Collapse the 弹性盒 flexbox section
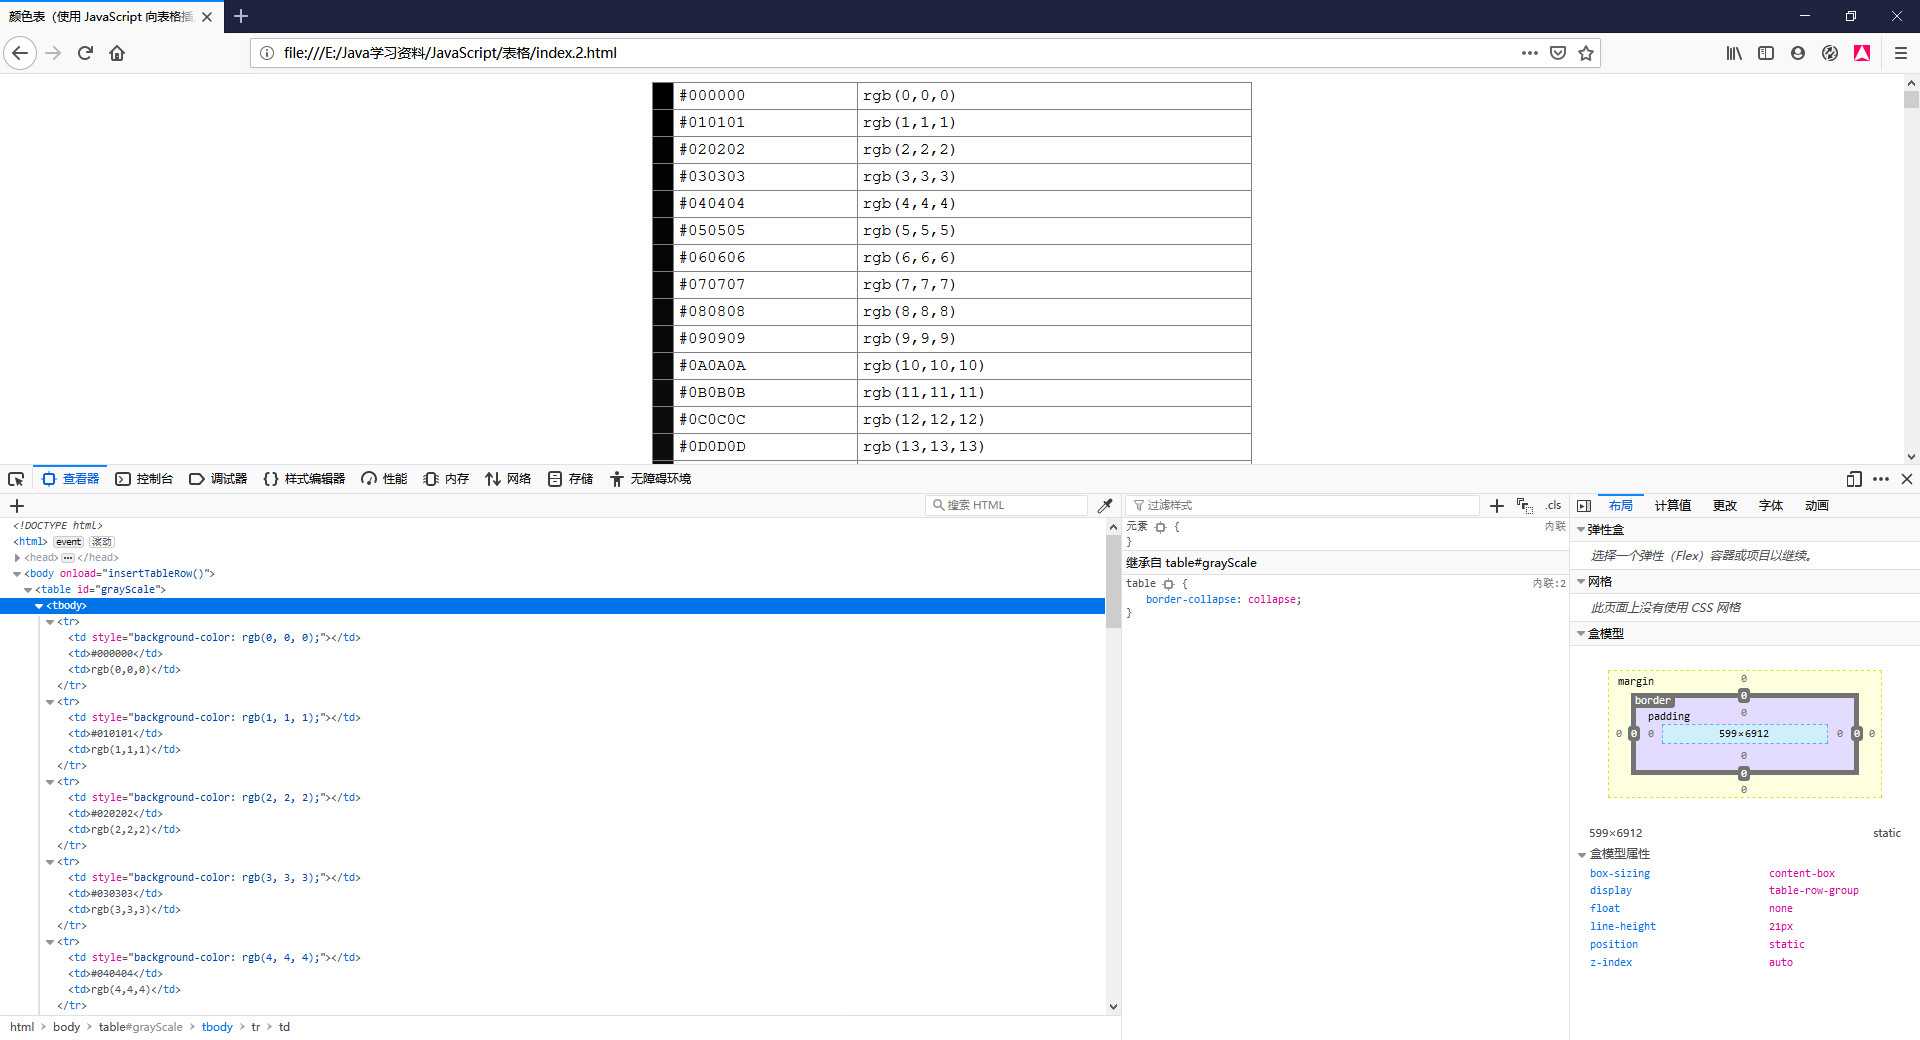1920x1040 pixels. point(1581,530)
